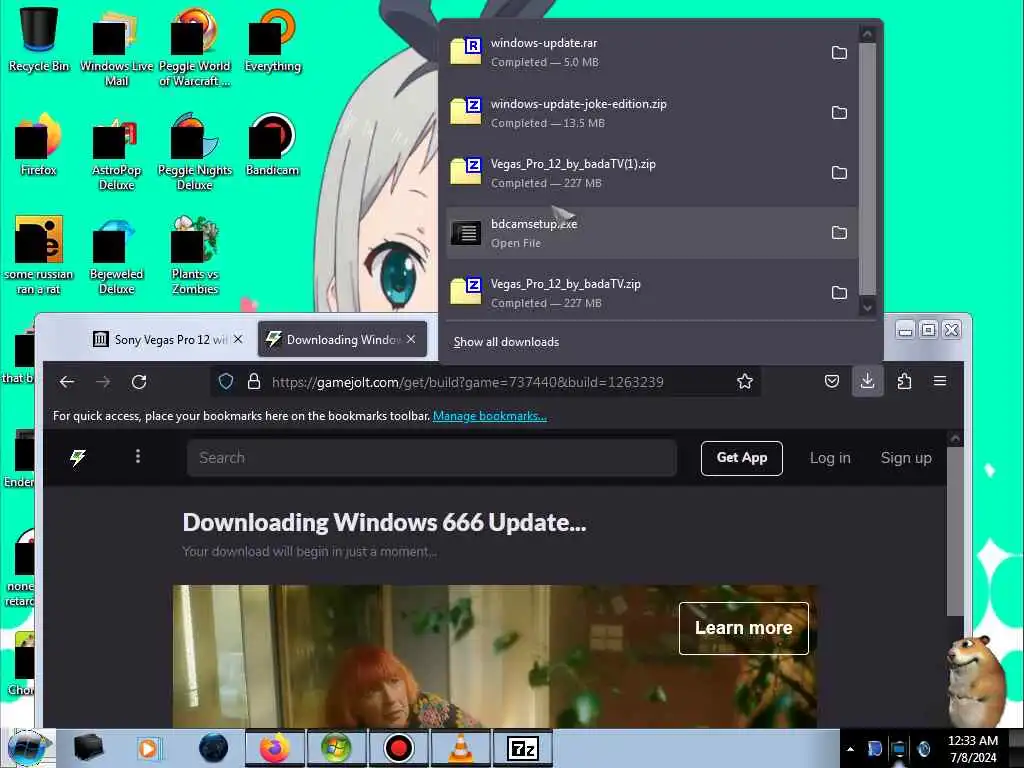Screen dimensions: 1024x768
Task: Click the Get App button
Action: 741,458
